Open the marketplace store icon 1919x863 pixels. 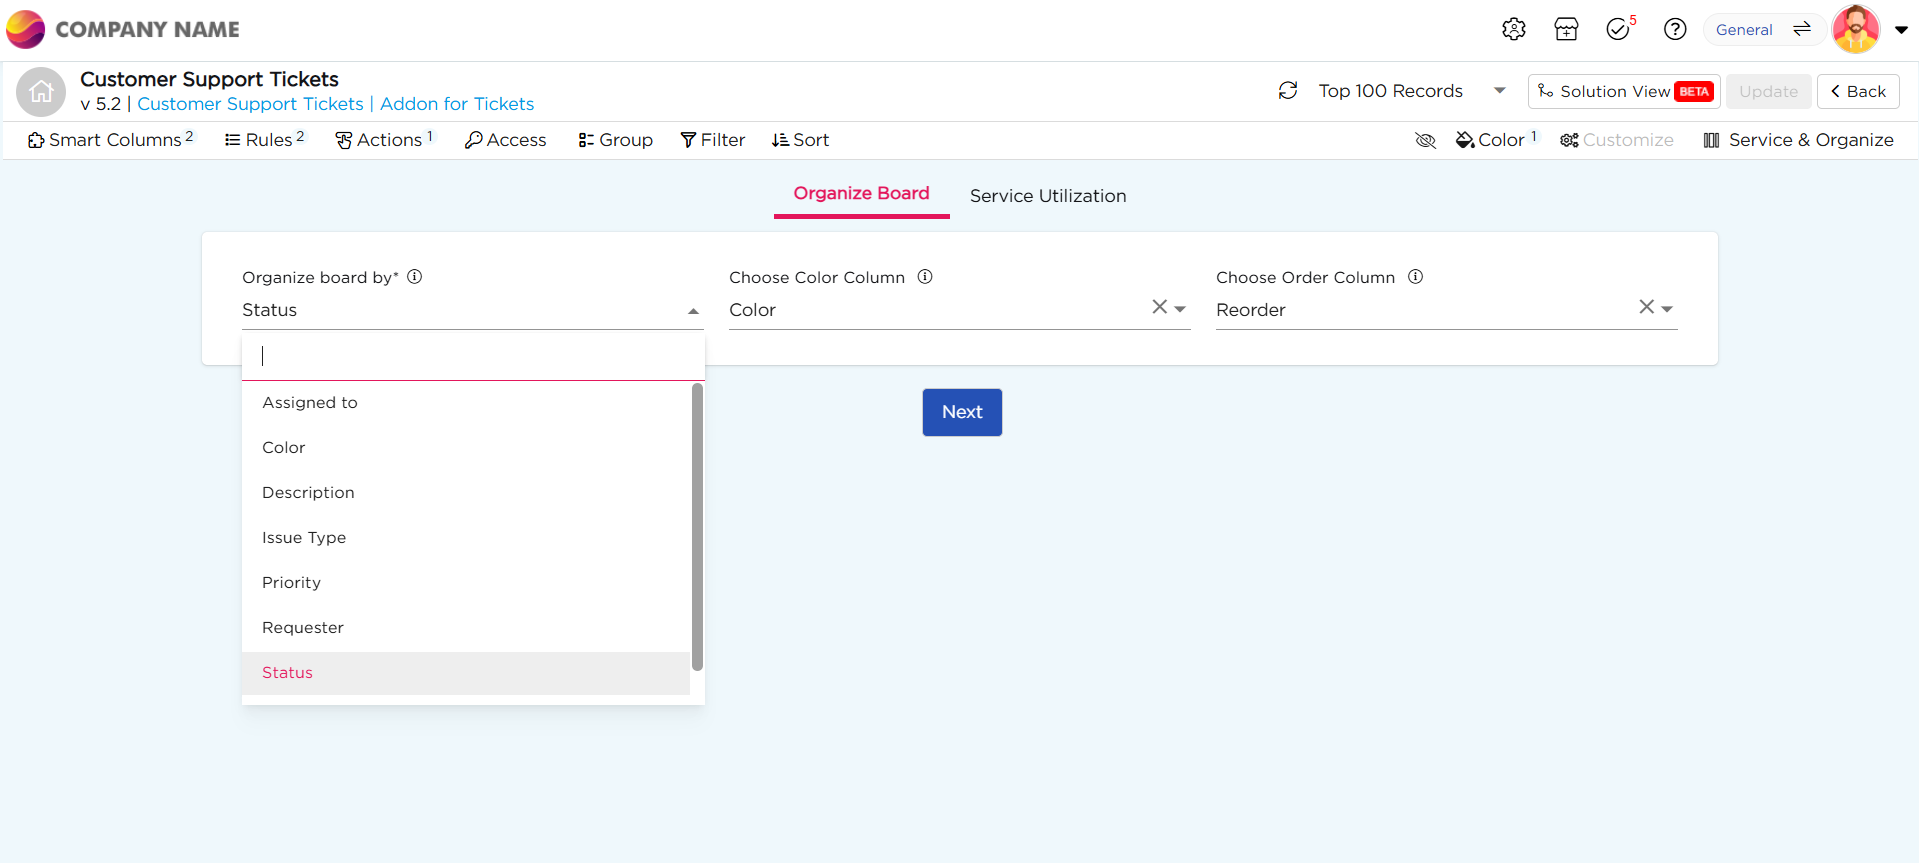point(1566,29)
